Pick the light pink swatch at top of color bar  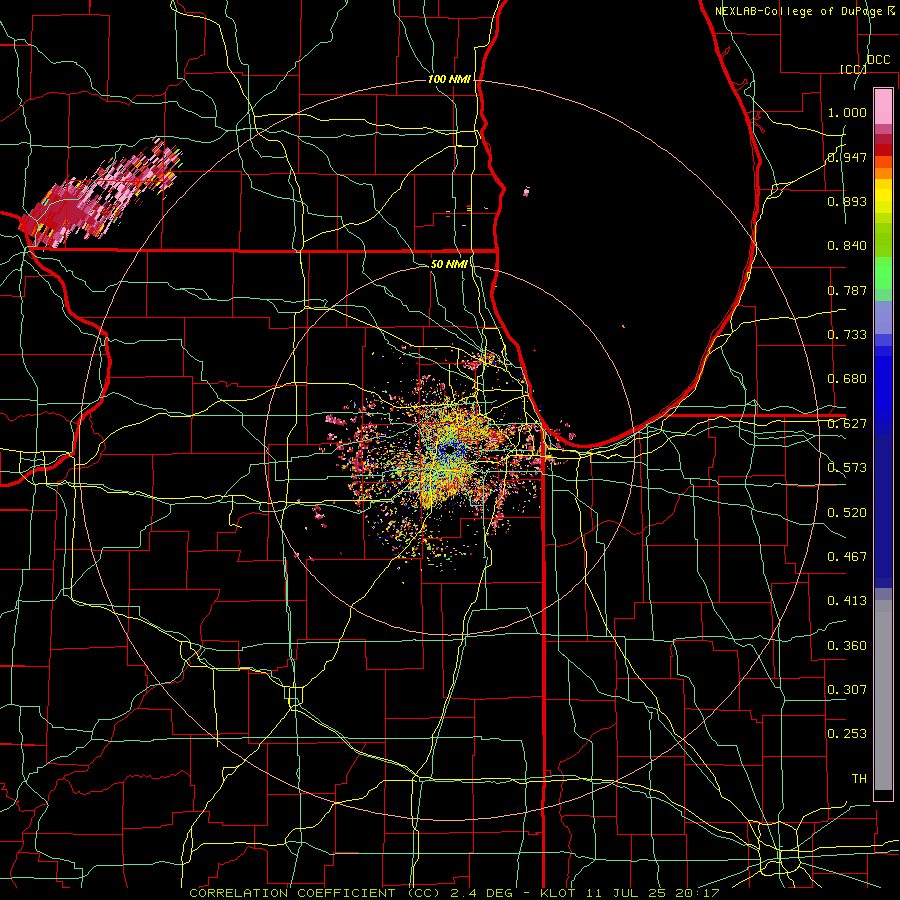click(x=883, y=107)
